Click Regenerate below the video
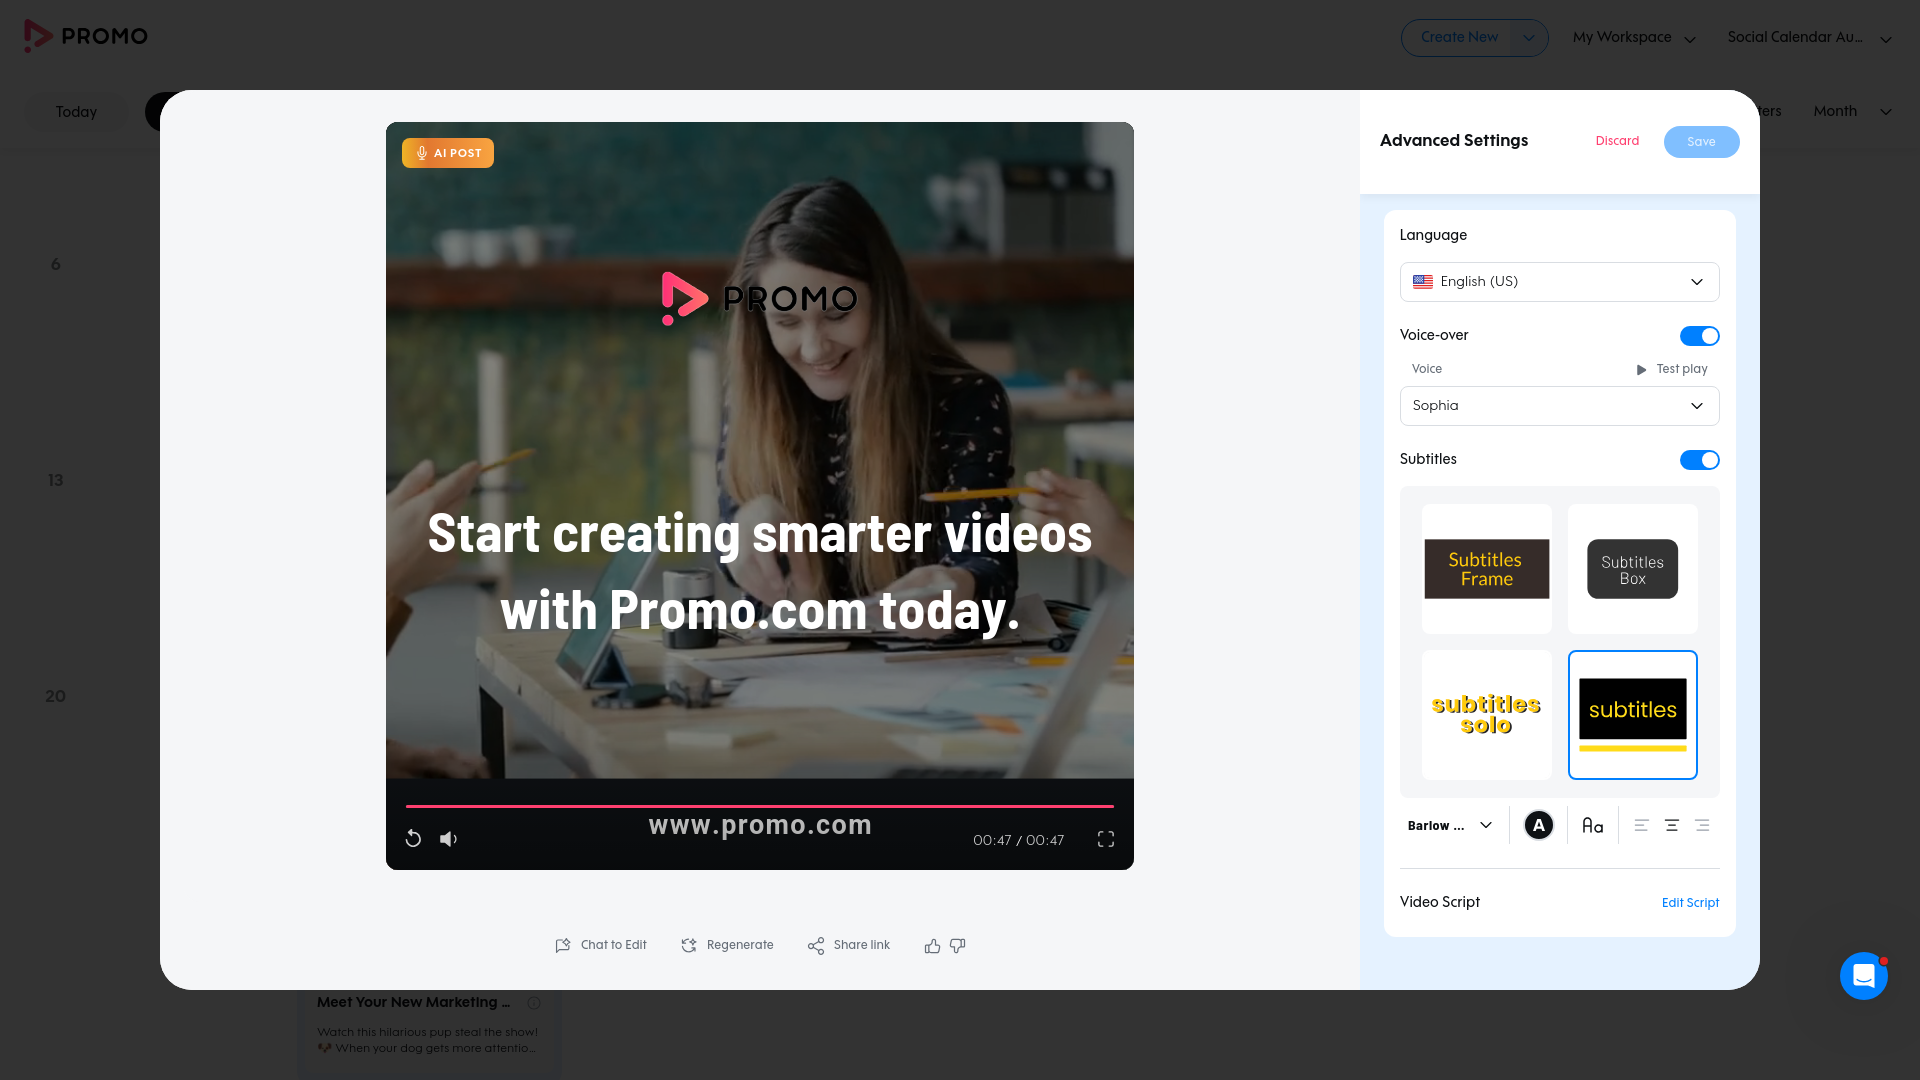Viewport: 1920px width, 1080px height. 727,945
